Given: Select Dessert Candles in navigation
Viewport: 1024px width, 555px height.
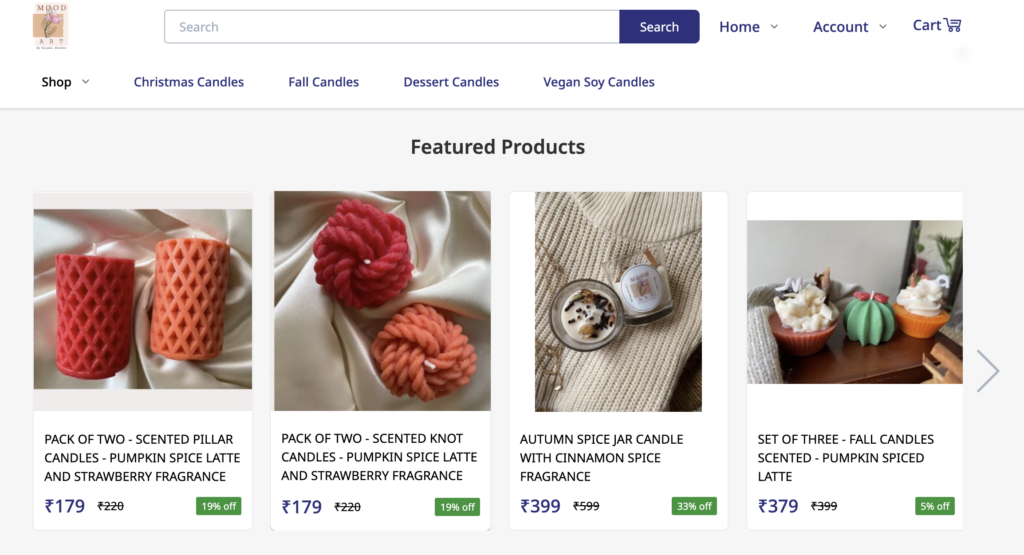Looking at the screenshot, I should [x=451, y=82].
